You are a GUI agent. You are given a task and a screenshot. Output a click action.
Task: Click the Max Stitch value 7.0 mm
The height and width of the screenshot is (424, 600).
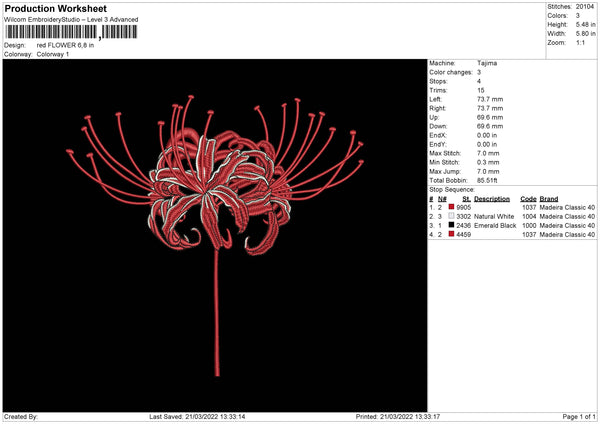[x=488, y=153]
